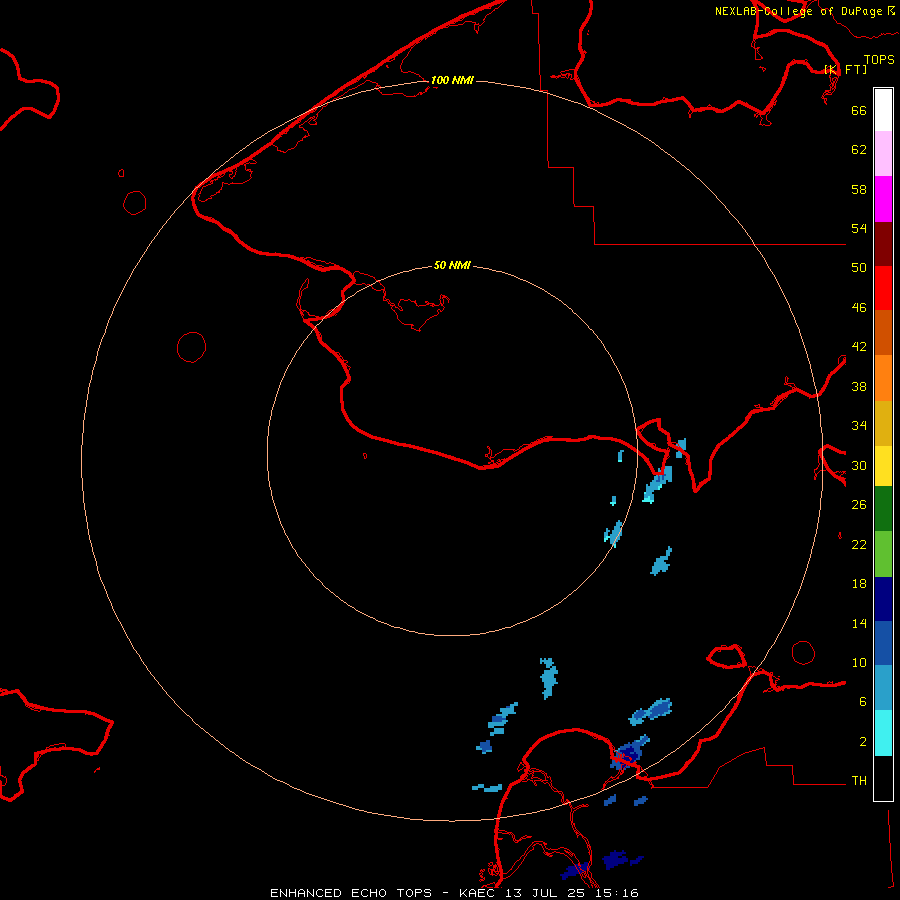Click the 66 legend value label
900x900 pixels.
[x=859, y=110]
